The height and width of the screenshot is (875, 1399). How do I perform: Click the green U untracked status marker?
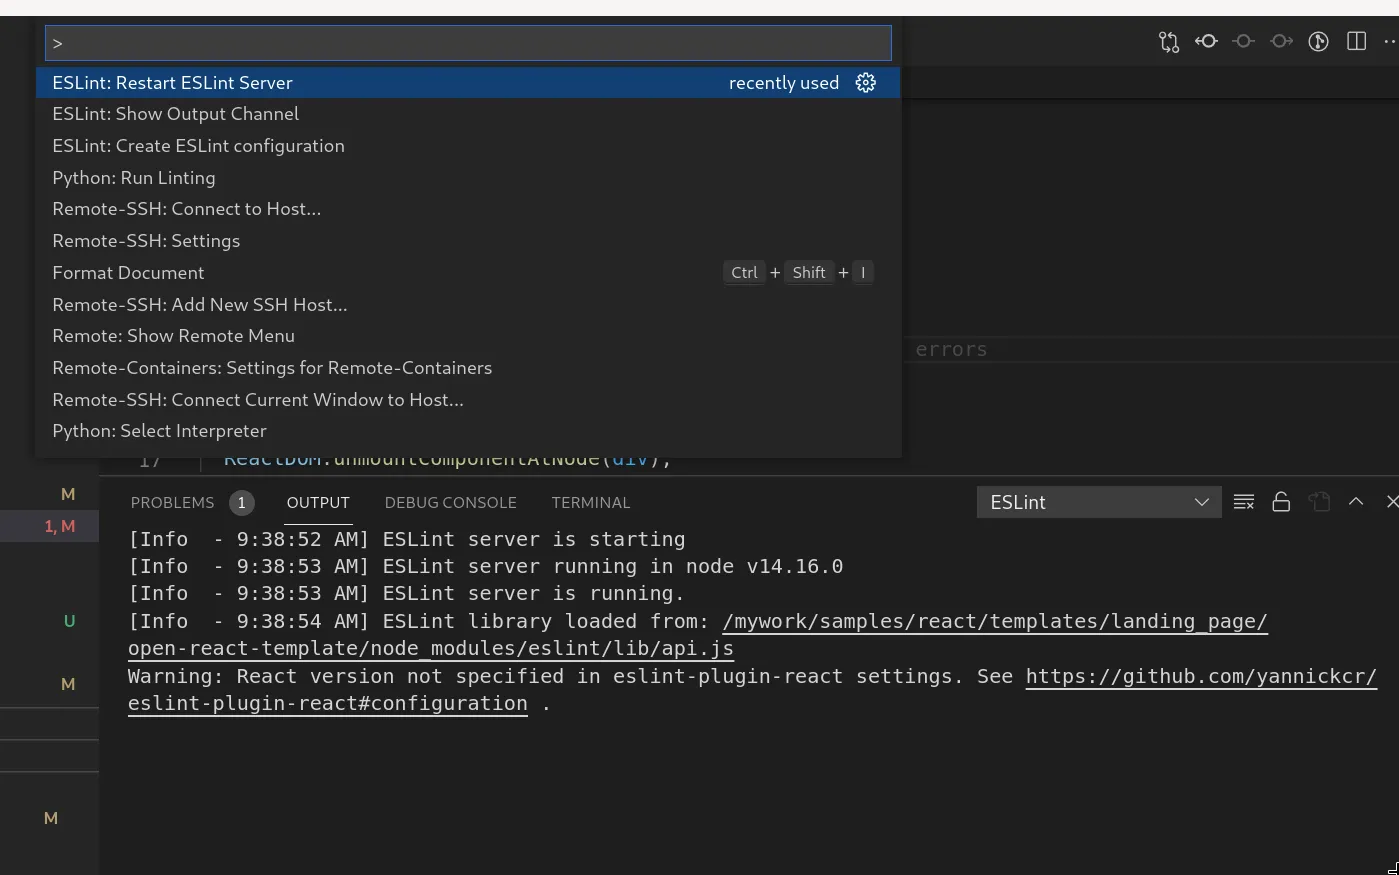tap(69, 621)
